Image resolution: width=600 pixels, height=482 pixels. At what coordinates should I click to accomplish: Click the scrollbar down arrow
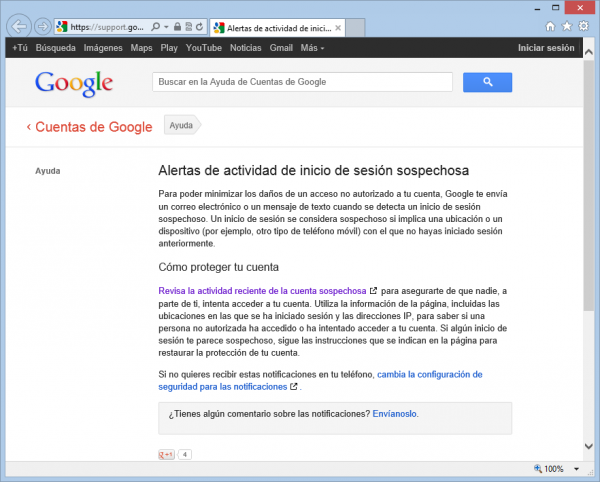[589, 446]
